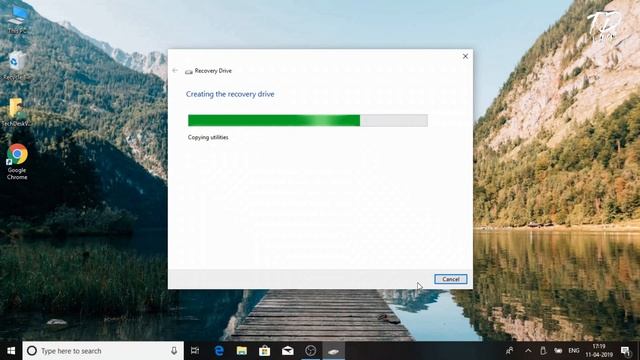Open the Windows Start menu
This screenshot has height=360, width=640.
[11, 351]
